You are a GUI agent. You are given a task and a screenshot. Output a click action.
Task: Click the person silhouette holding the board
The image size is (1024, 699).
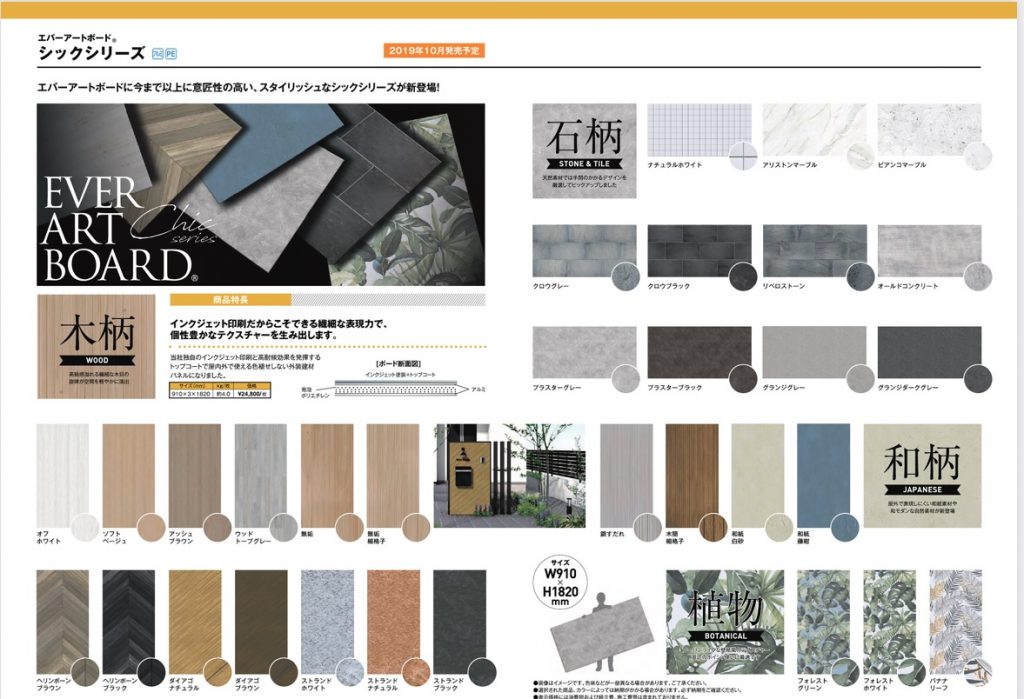point(603,632)
